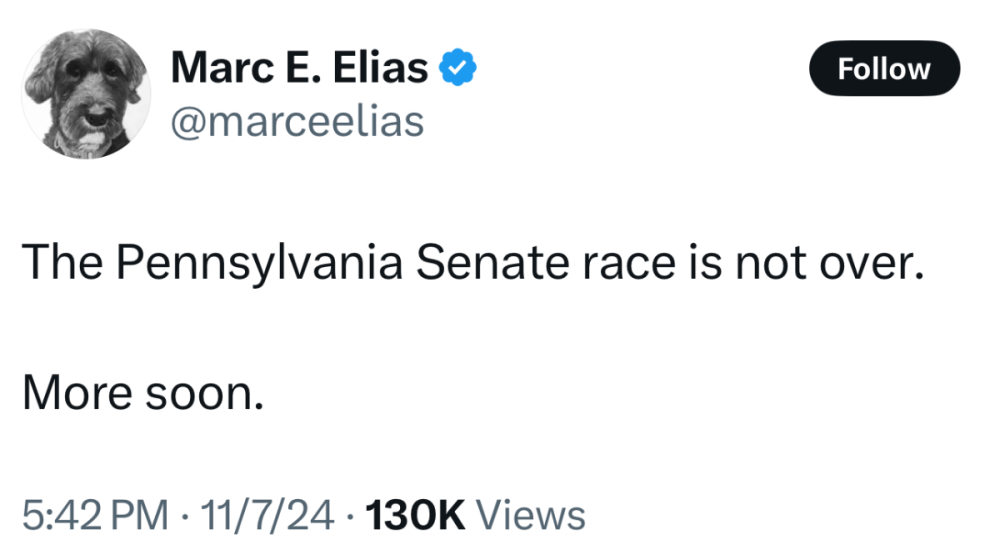Click the word "The" starting the tweet
Image resolution: width=1000 pixels, height=555 pixels.
[62, 264]
